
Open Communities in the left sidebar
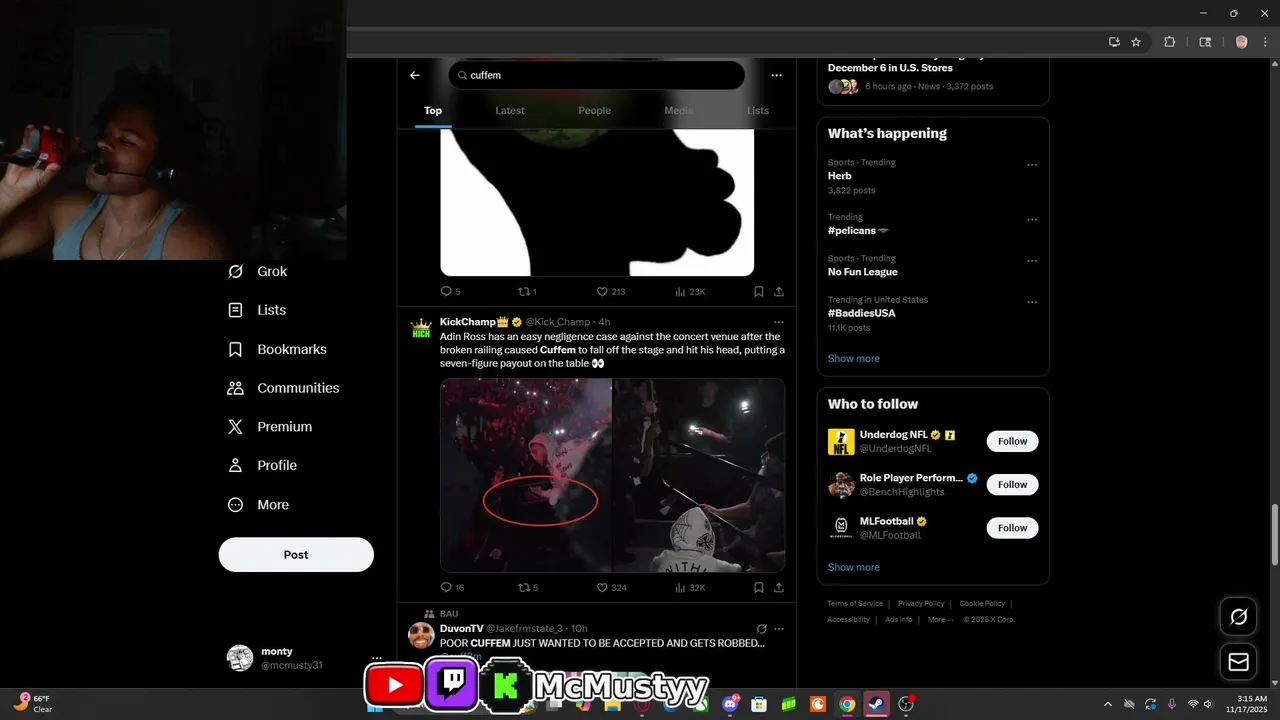click(x=283, y=388)
